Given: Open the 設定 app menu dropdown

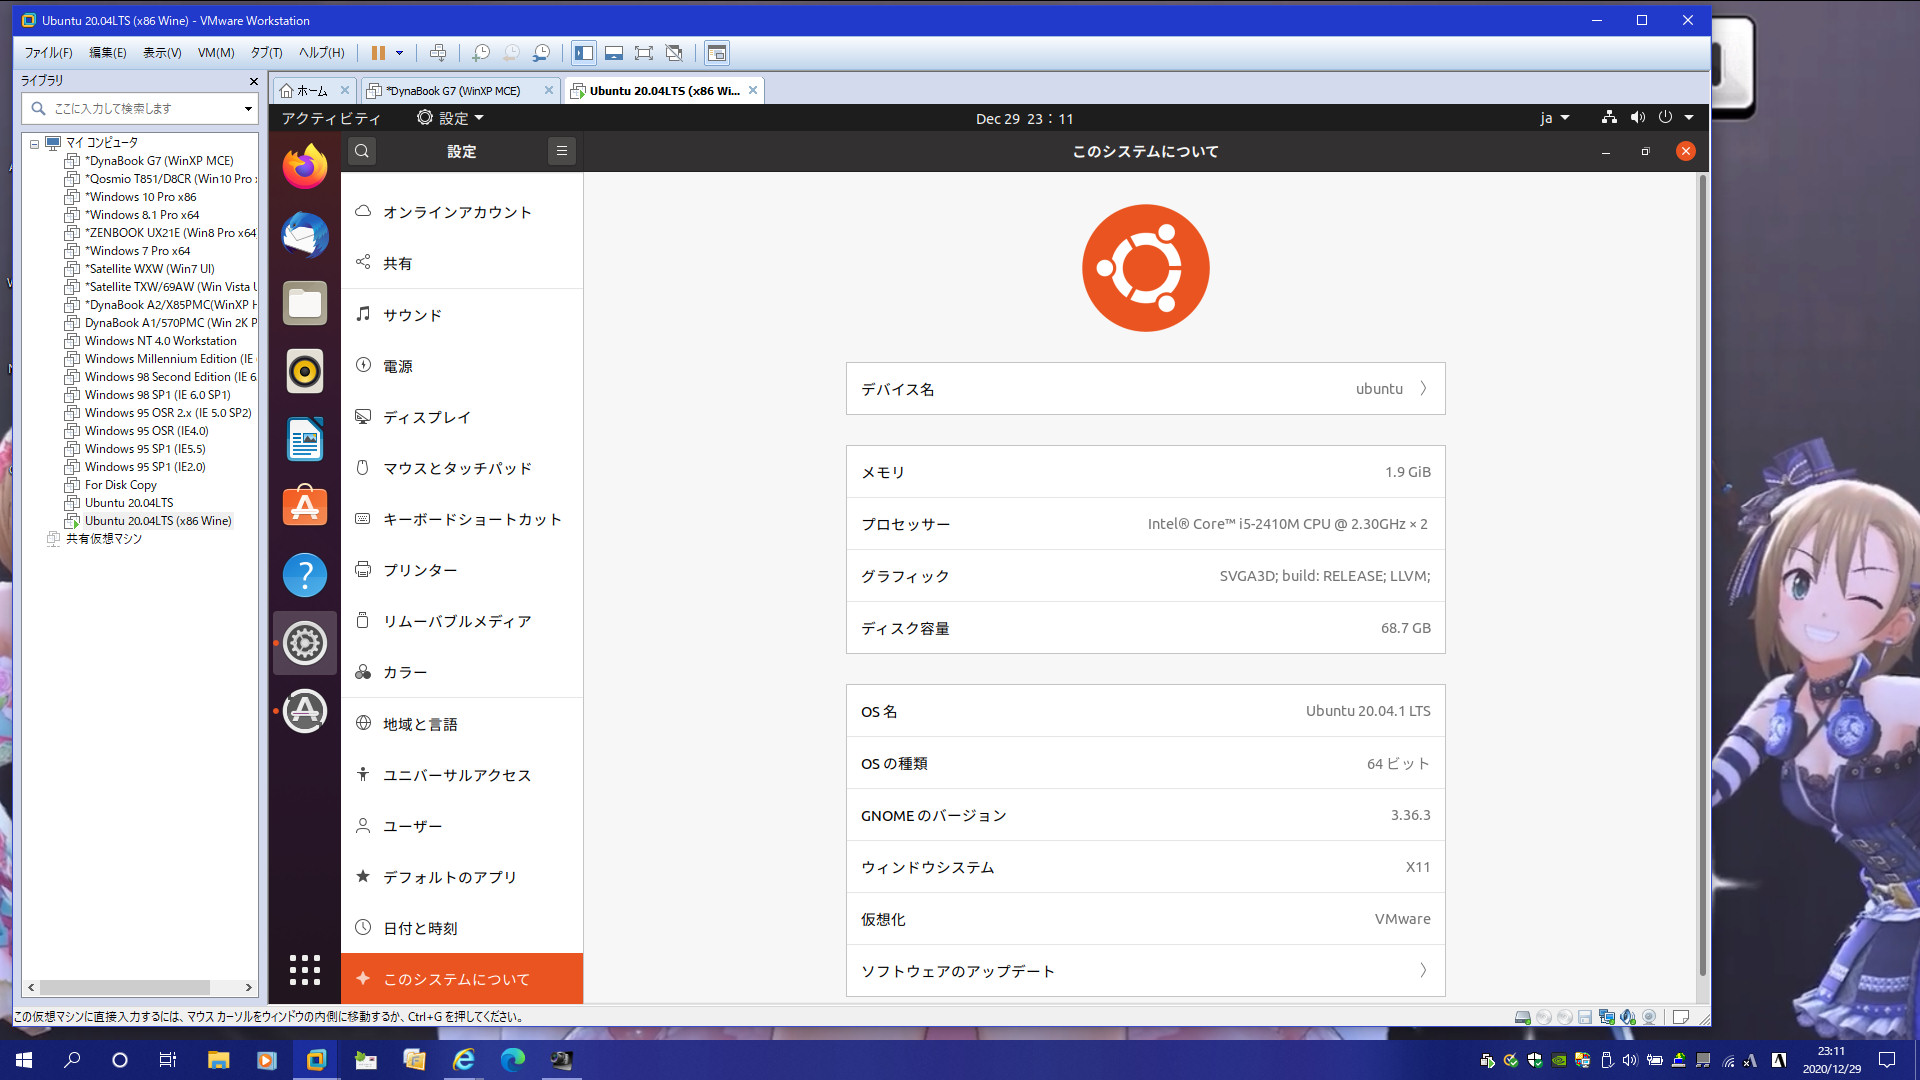Looking at the screenshot, I should click(450, 118).
